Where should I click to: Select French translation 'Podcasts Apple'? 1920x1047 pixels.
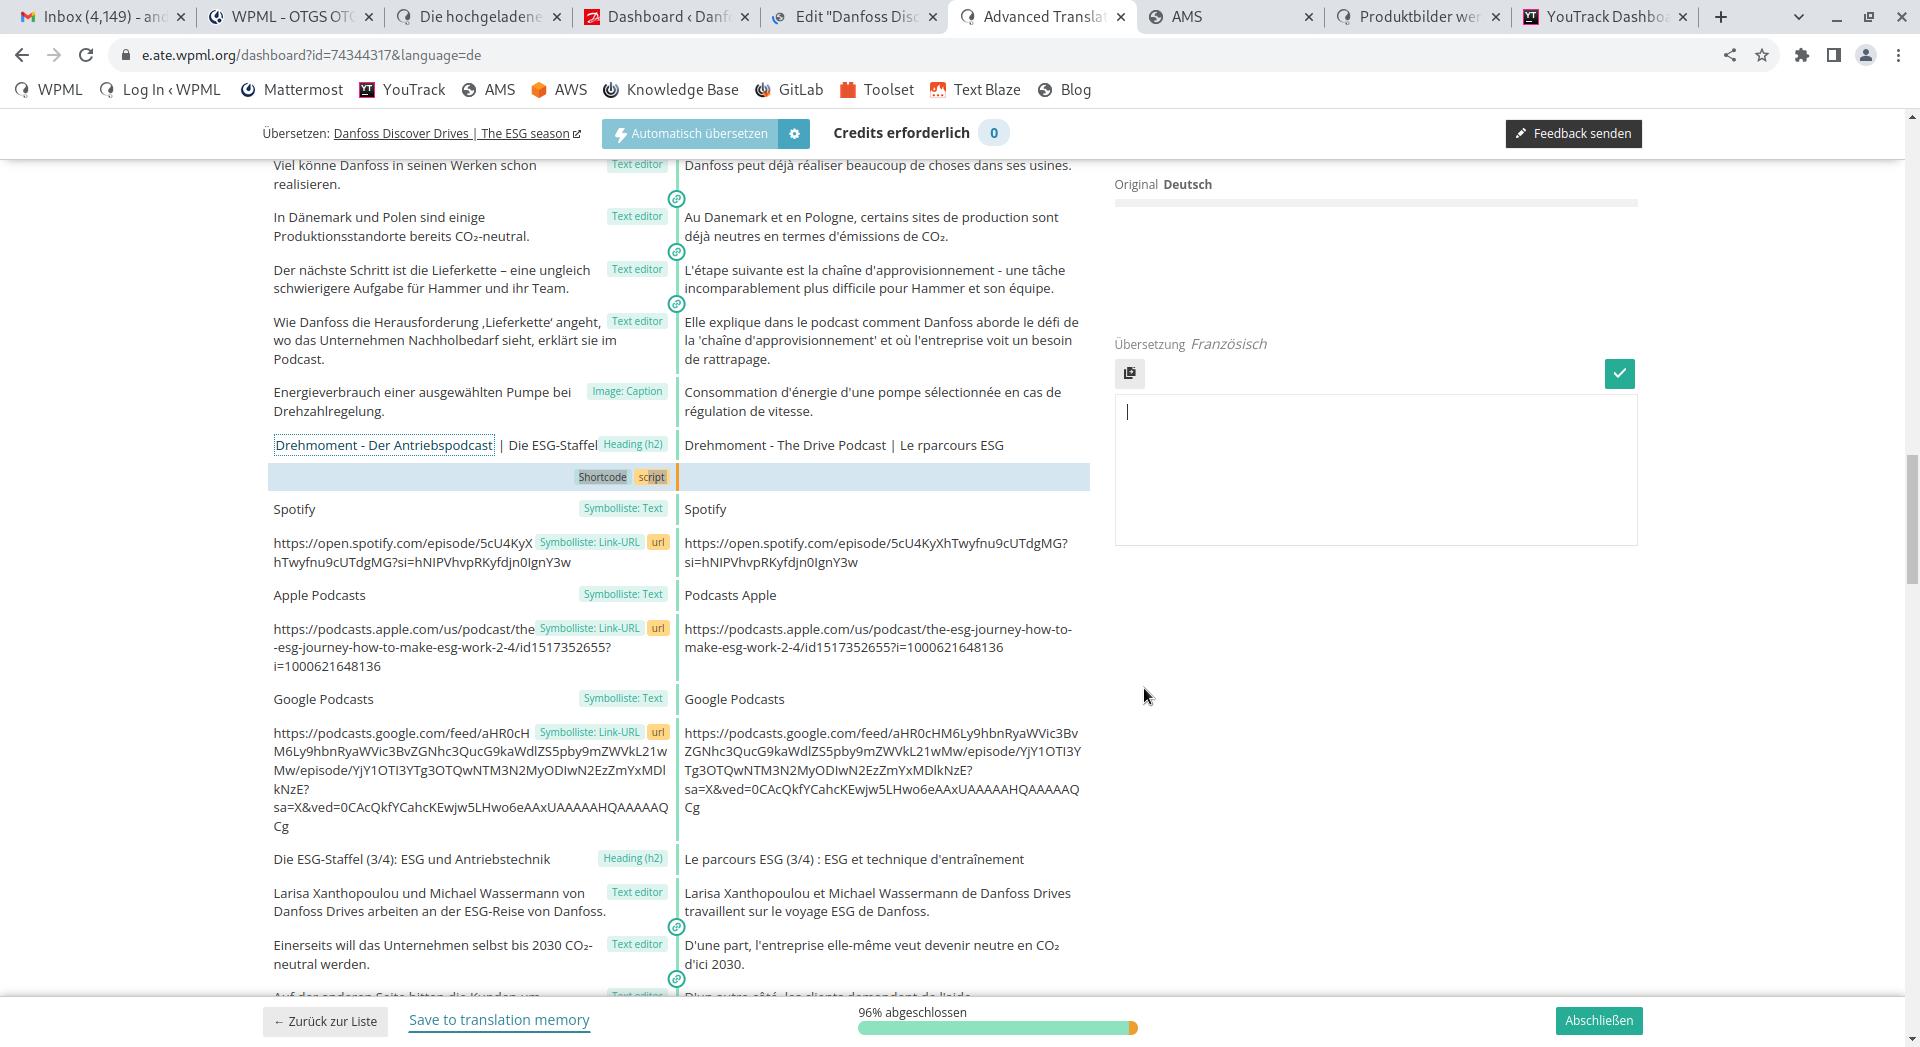click(729, 595)
